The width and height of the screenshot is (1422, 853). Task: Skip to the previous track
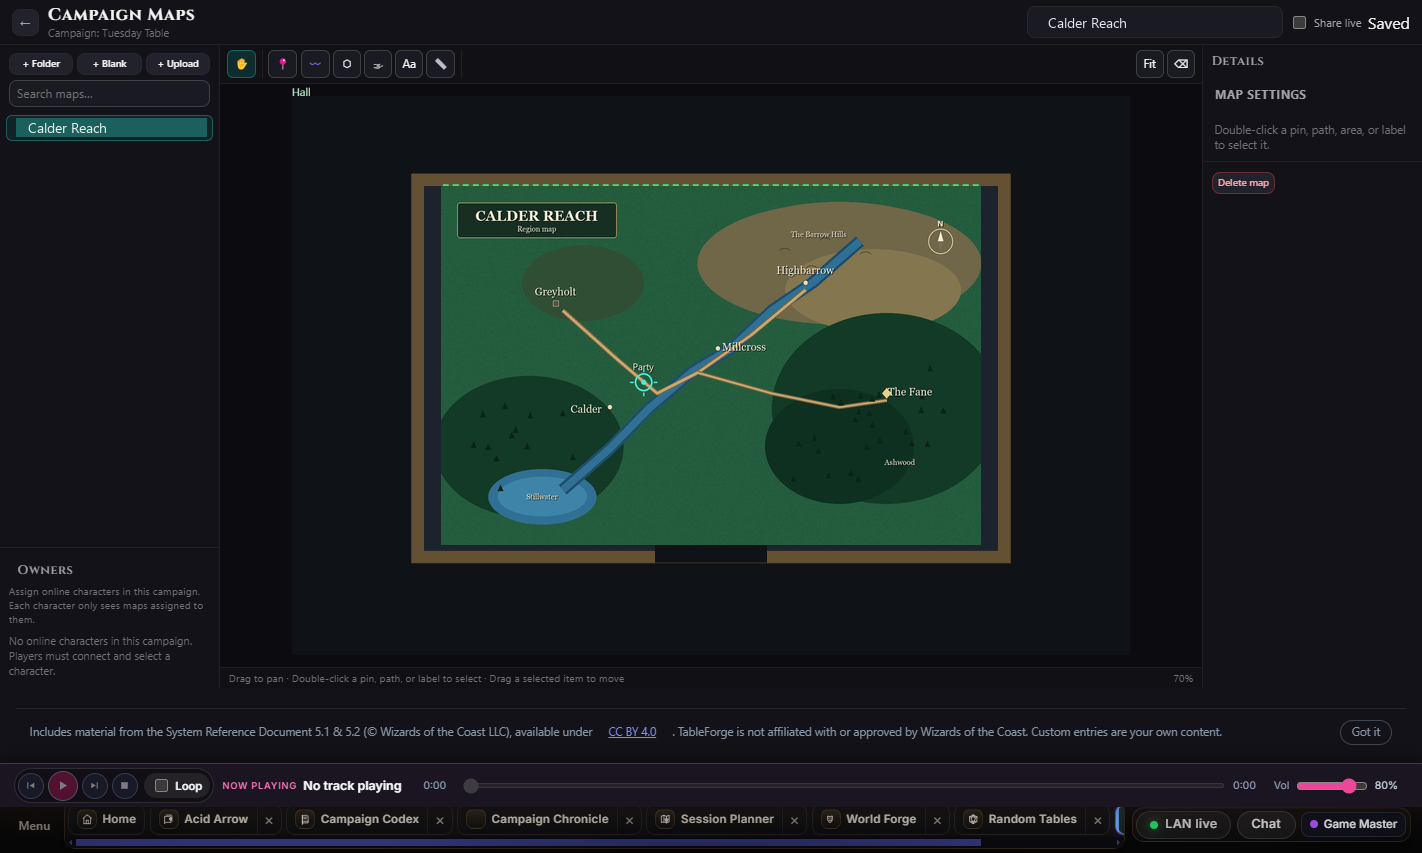(x=31, y=786)
